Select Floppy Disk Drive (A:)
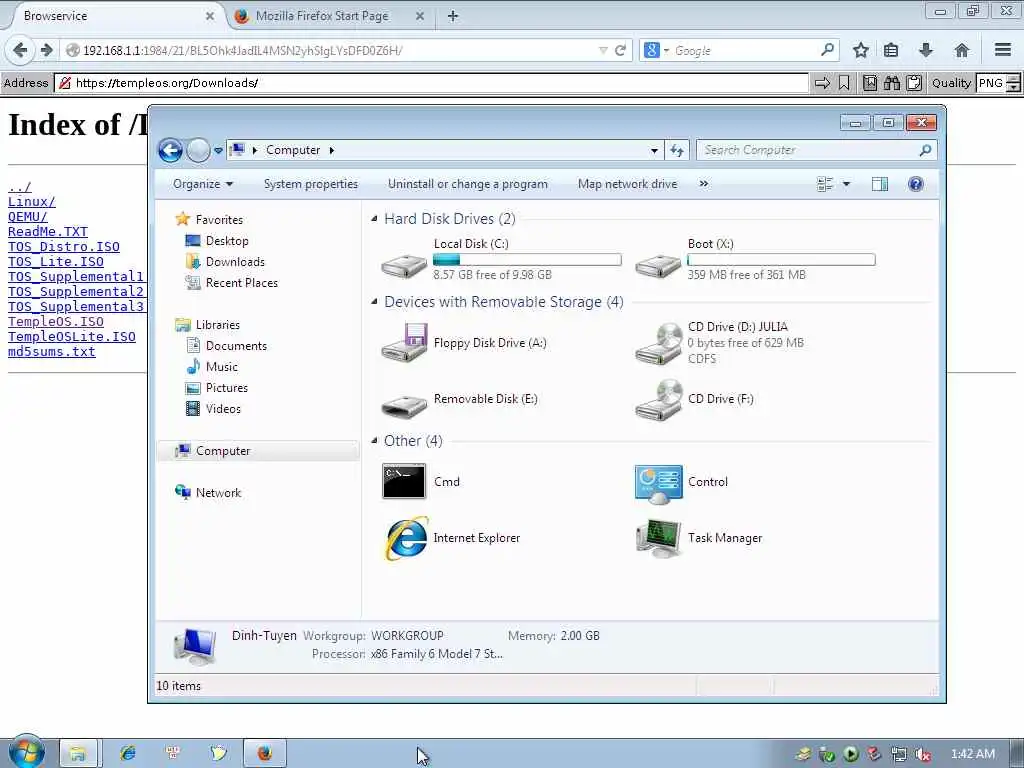This screenshot has width=1024, height=768. tap(465, 343)
